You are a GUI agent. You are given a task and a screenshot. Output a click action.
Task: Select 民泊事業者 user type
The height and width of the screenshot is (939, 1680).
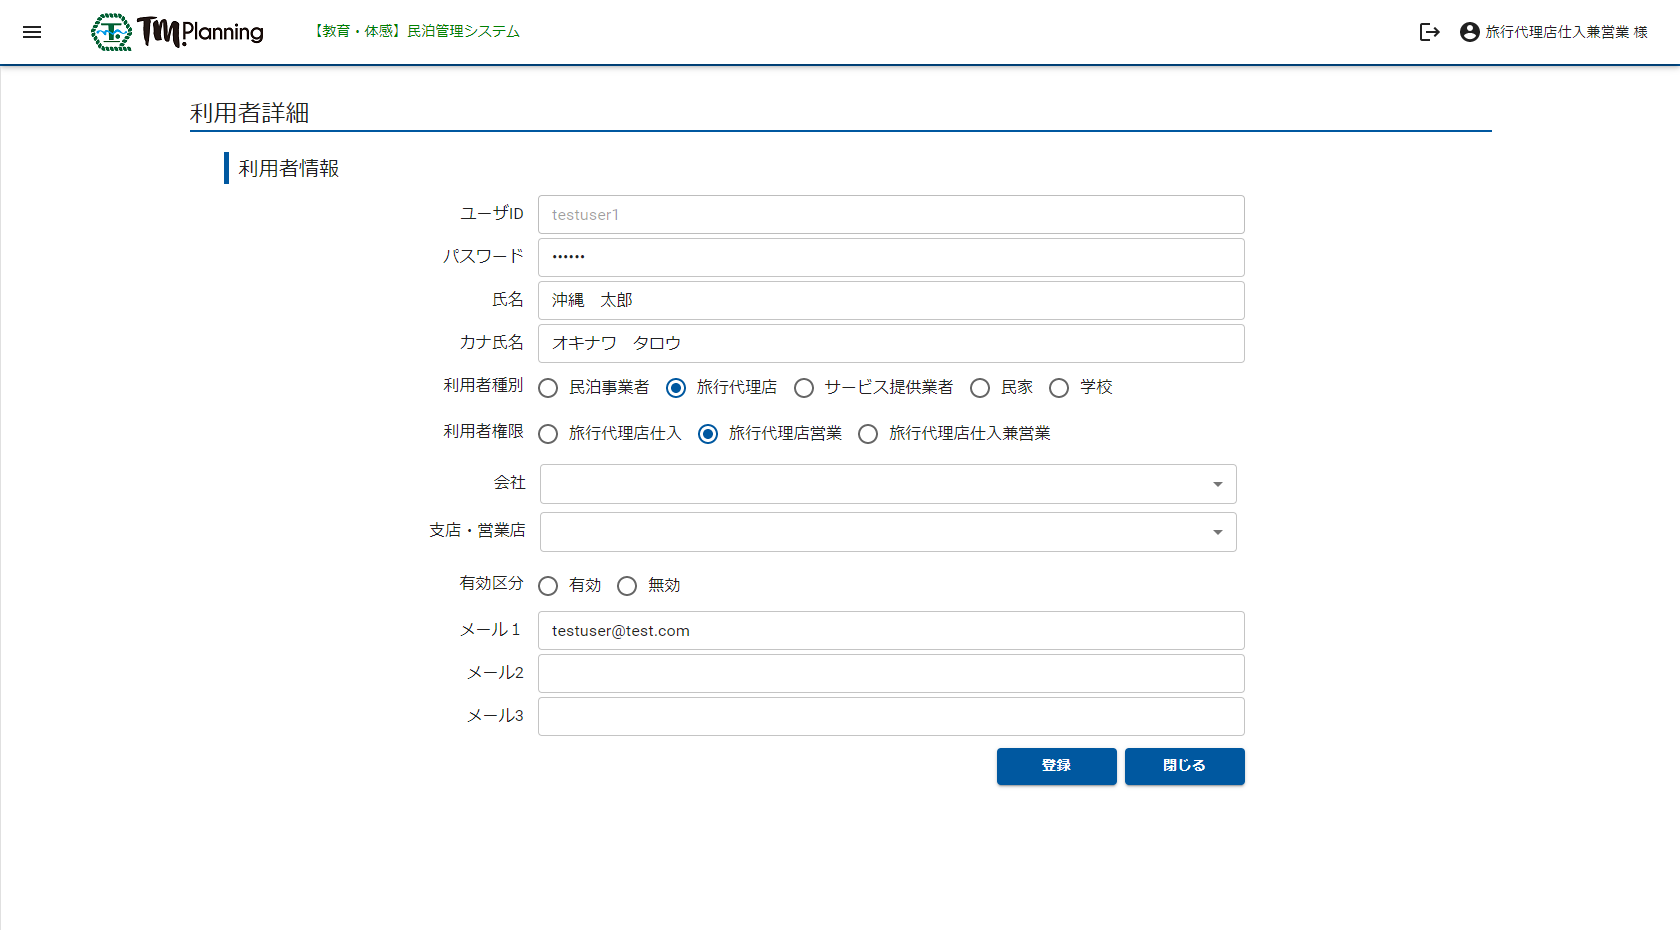(548, 388)
